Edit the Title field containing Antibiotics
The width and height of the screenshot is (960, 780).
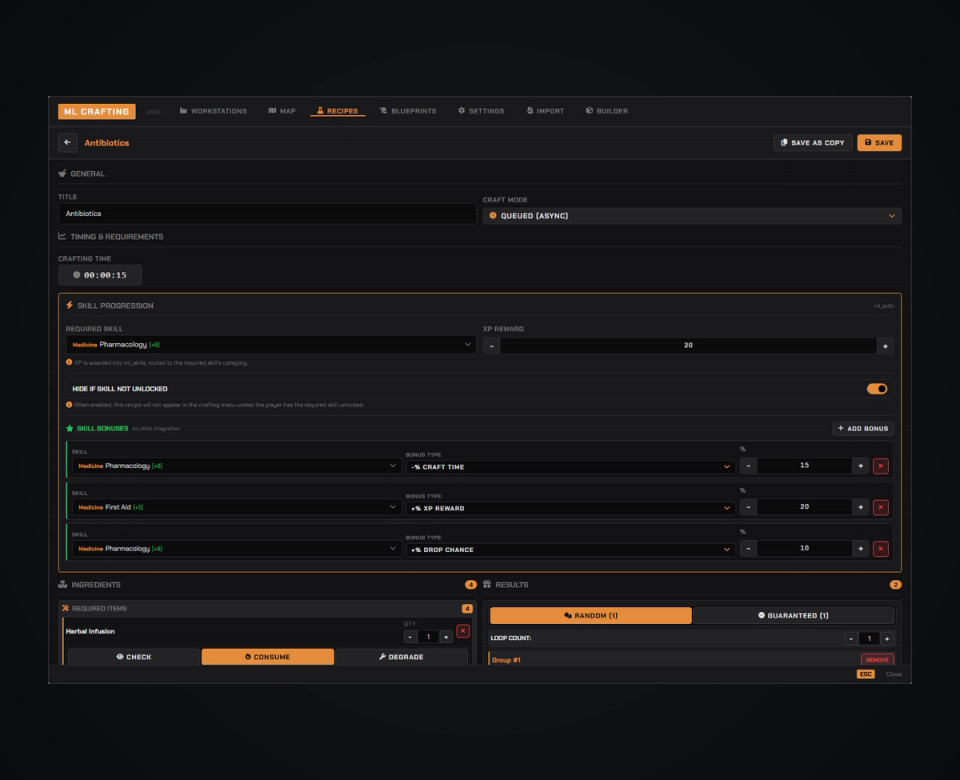tap(267, 214)
